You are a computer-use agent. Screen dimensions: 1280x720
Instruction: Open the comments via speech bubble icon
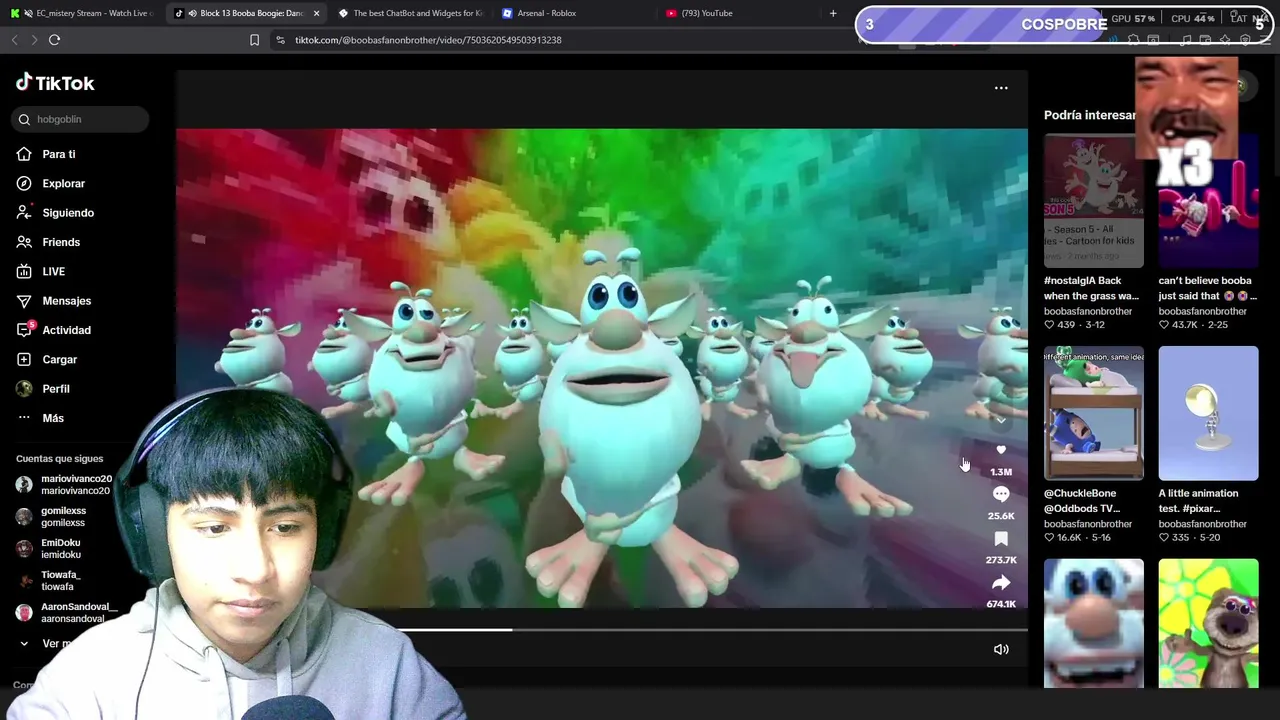click(x=1001, y=494)
